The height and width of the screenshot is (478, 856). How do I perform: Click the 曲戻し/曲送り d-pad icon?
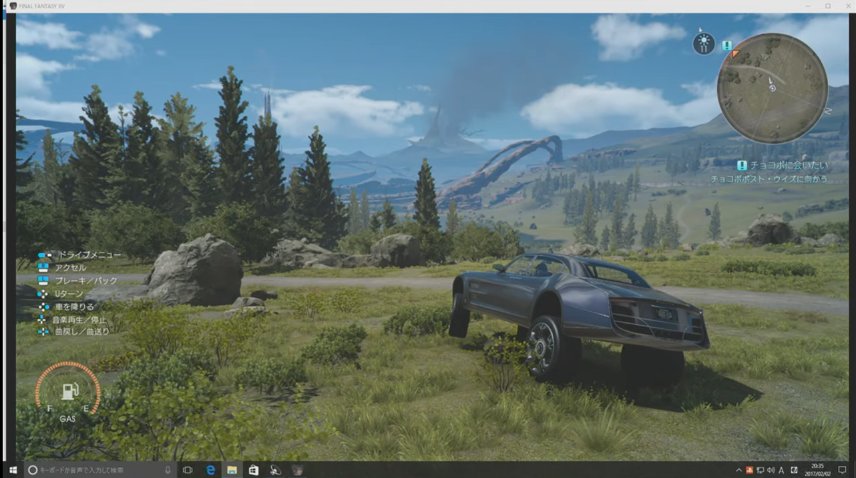pos(43,331)
